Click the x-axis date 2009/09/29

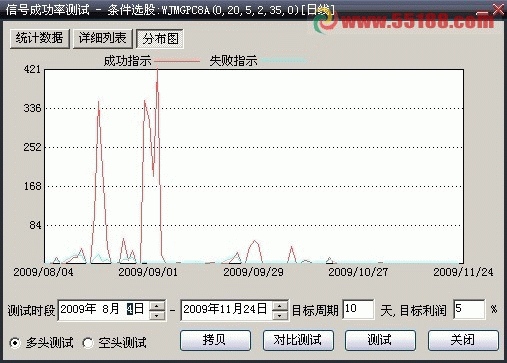coord(253,272)
